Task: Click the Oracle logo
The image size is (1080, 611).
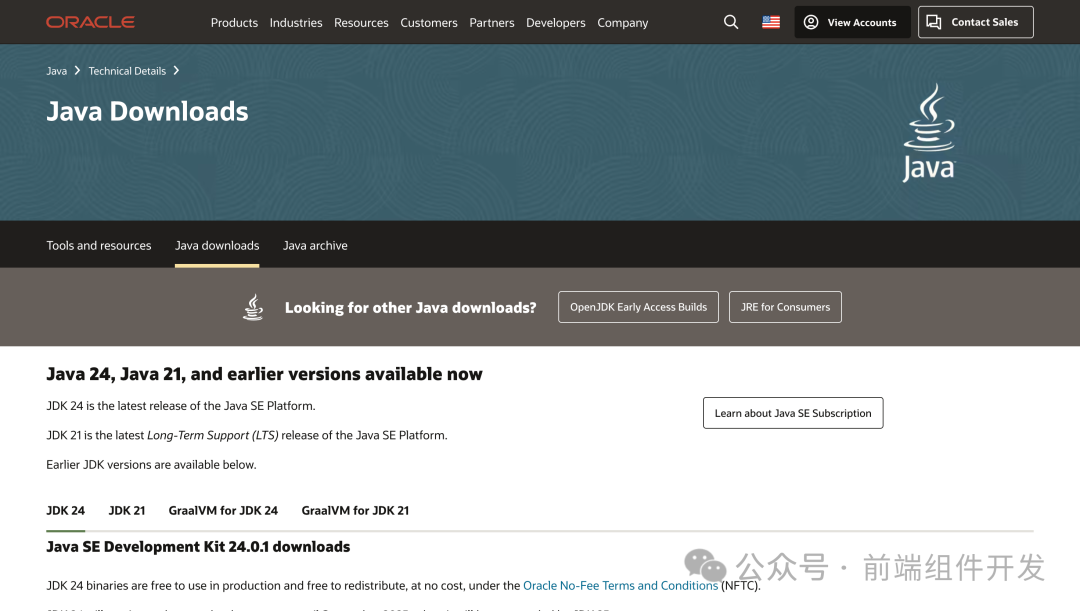Action: [x=90, y=22]
